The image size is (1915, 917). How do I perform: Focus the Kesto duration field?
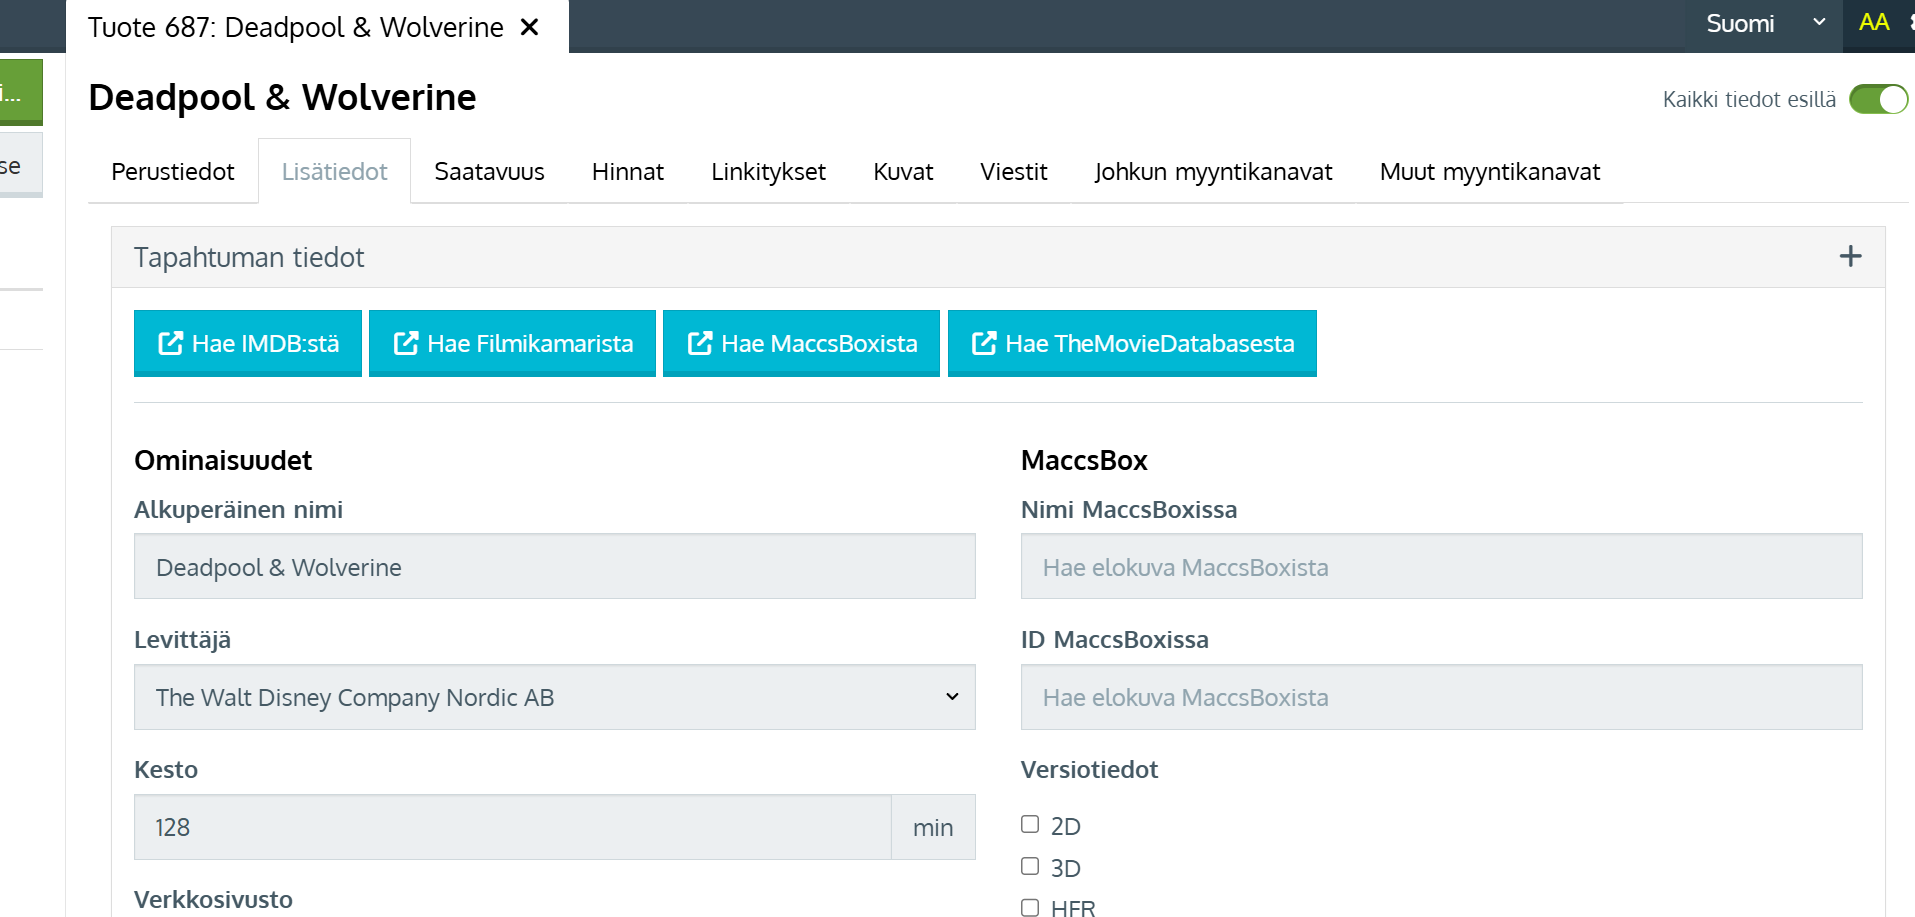(512, 827)
